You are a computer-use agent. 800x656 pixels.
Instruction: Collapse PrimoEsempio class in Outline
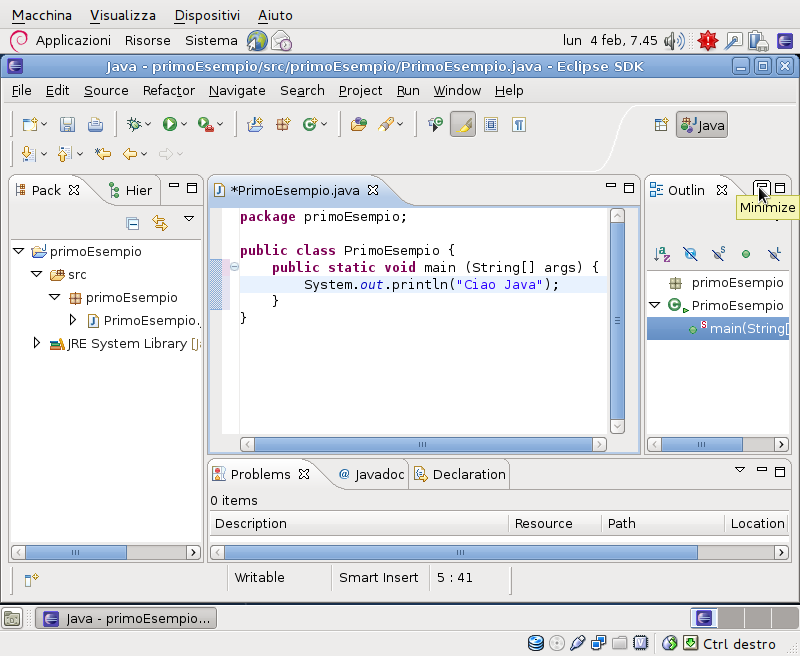click(x=655, y=305)
